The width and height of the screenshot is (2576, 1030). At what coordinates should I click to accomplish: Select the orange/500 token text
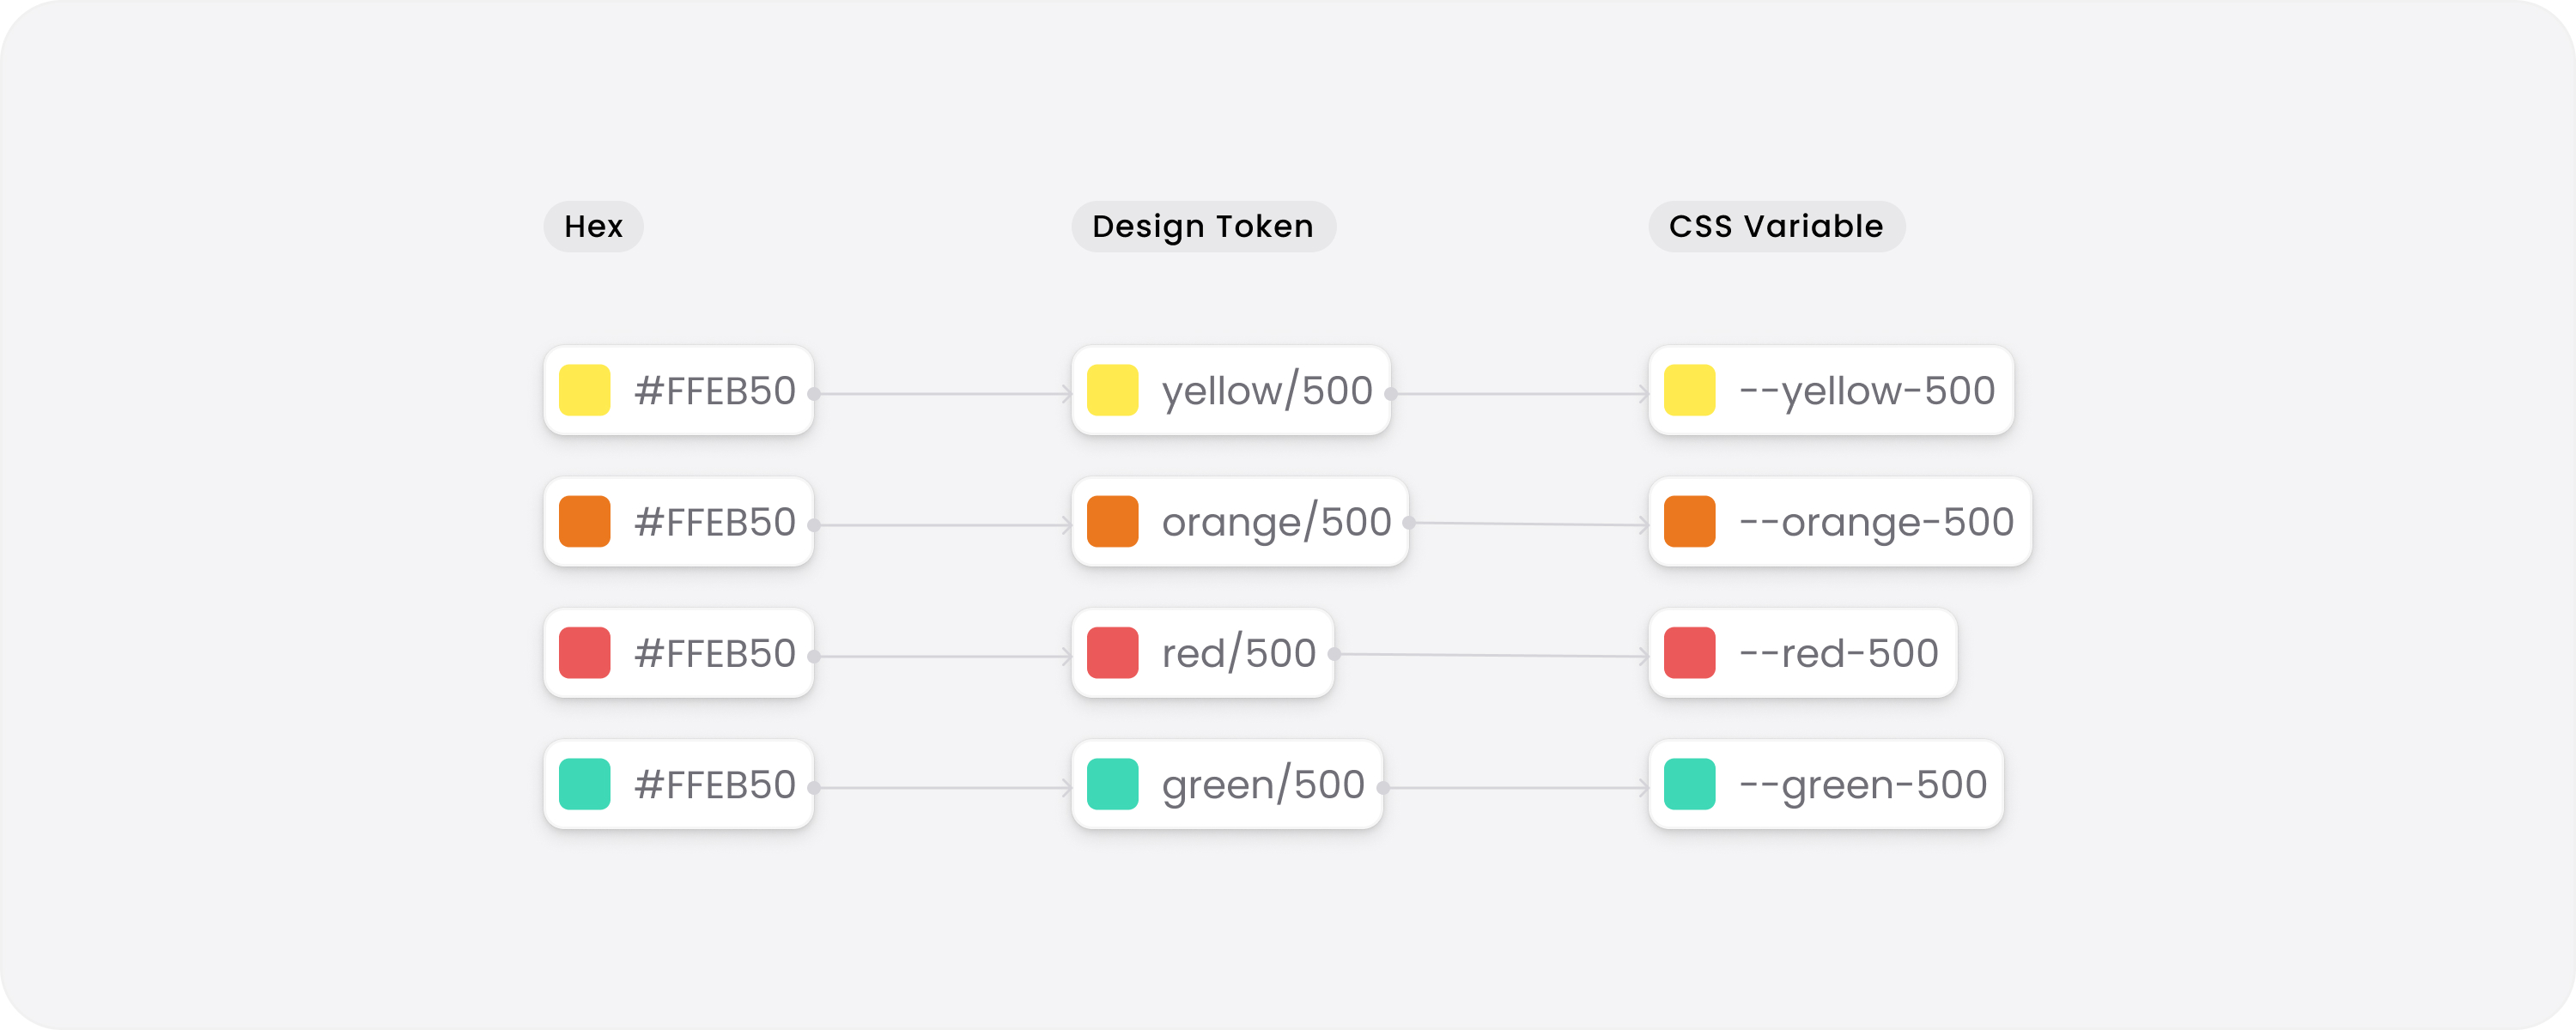click(x=1276, y=522)
